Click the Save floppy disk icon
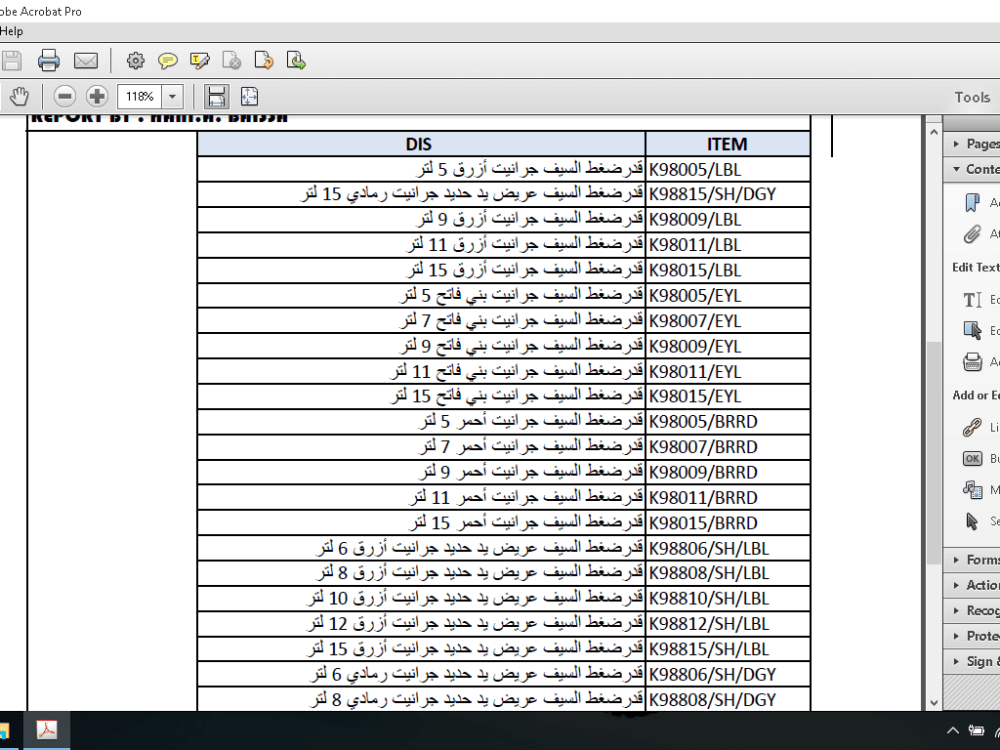 point(11,61)
